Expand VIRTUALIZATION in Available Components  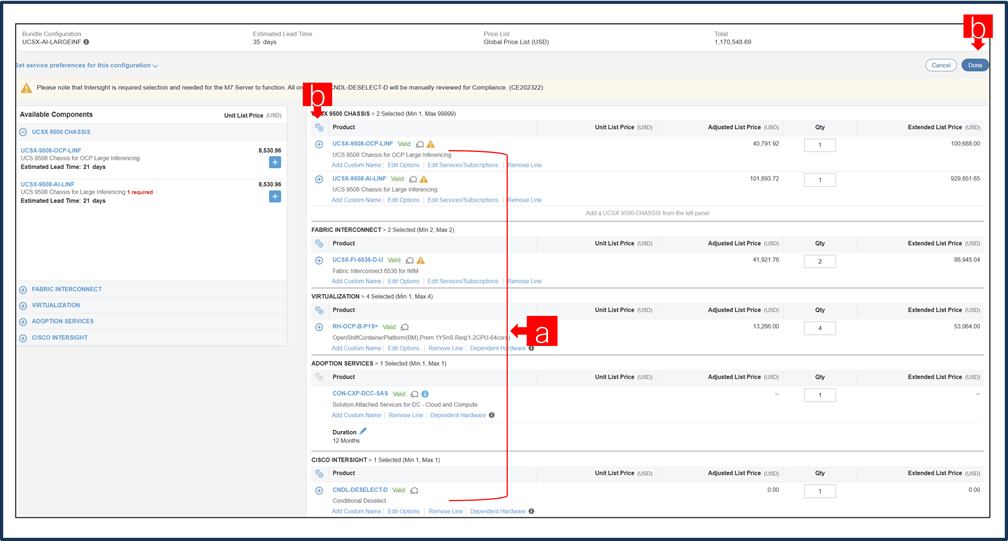pyautogui.click(x=23, y=306)
